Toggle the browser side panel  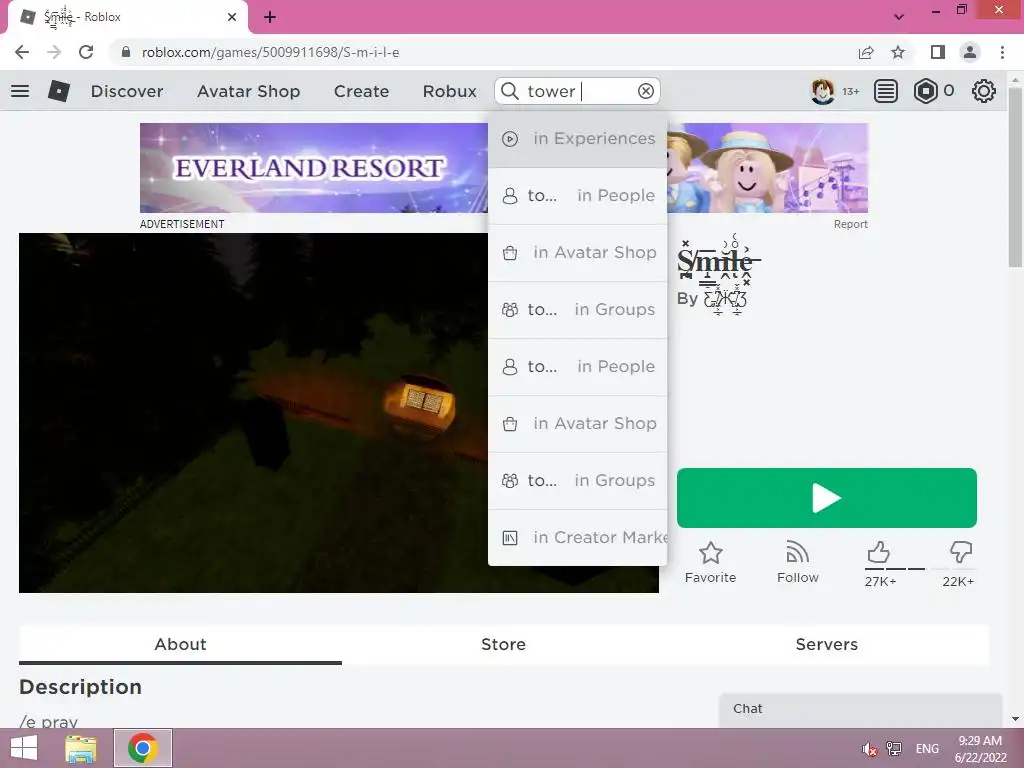click(x=938, y=52)
